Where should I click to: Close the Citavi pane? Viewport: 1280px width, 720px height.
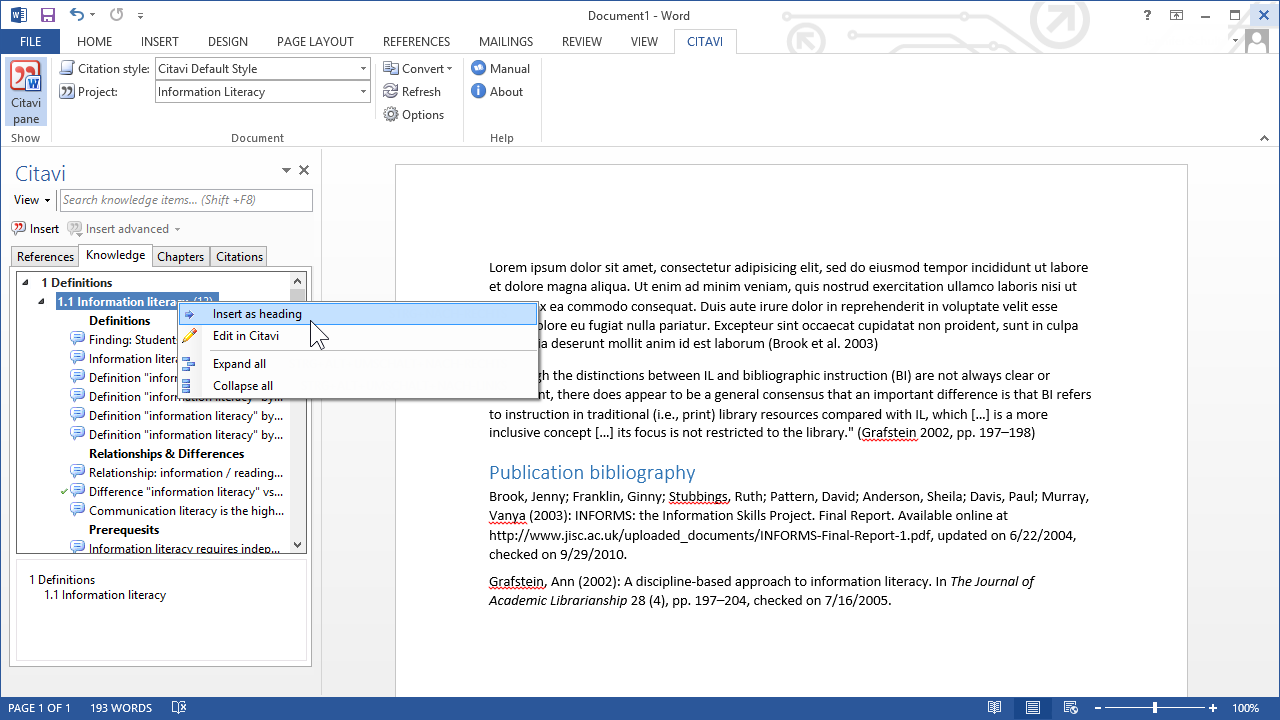[304, 171]
